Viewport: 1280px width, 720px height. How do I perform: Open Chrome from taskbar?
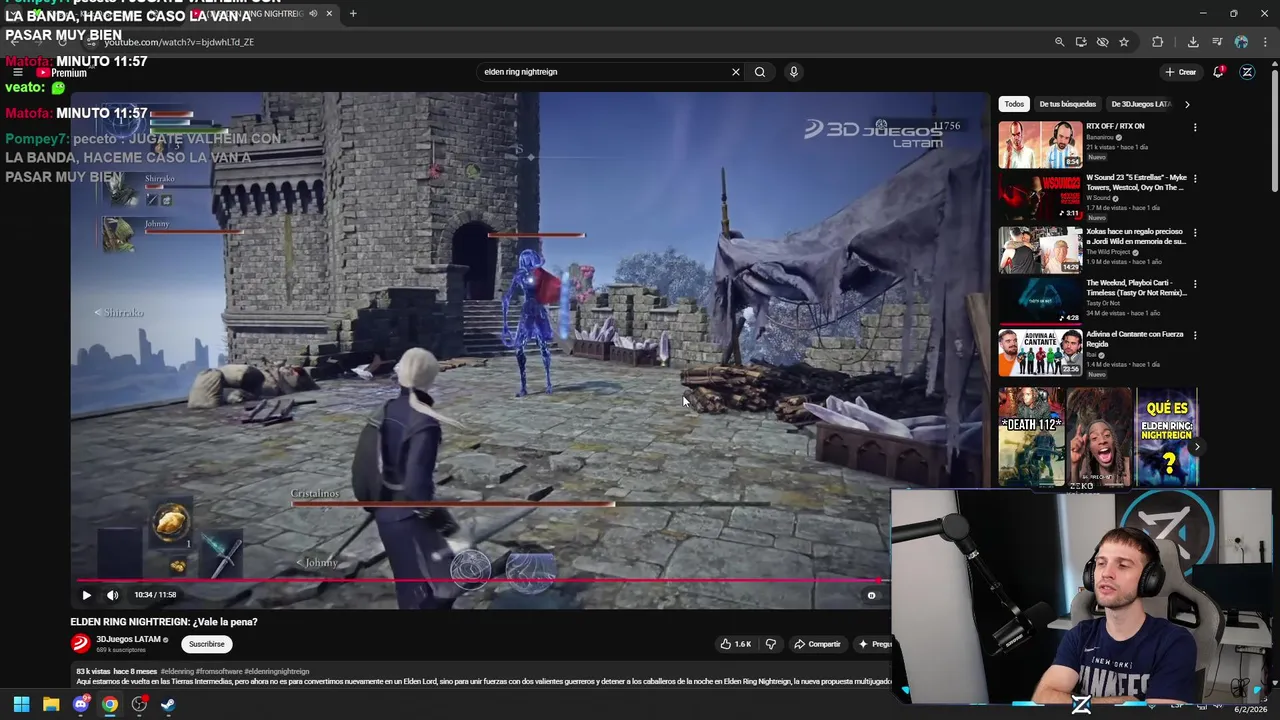click(x=110, y=704)
